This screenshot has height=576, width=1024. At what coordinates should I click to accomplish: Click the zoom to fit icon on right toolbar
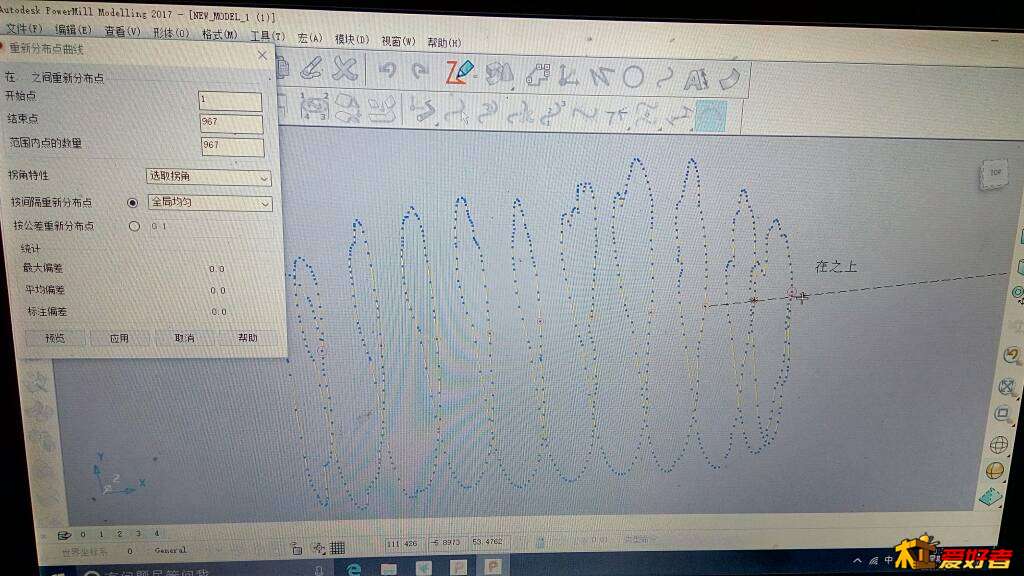coord(1006,387)
